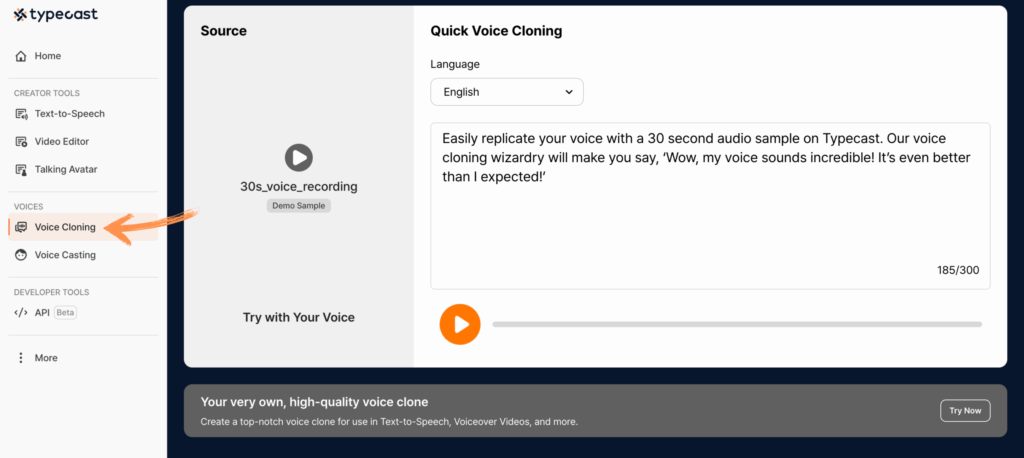1024x458 pixels.
Task: Select the Text-to-Speech menu item
Action: click(69, 114)
